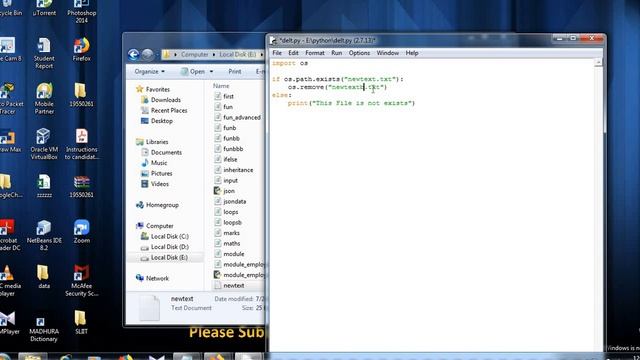Click the Explorer forward arrow button
Screen dimensions: 640x360
pos(148,54)
